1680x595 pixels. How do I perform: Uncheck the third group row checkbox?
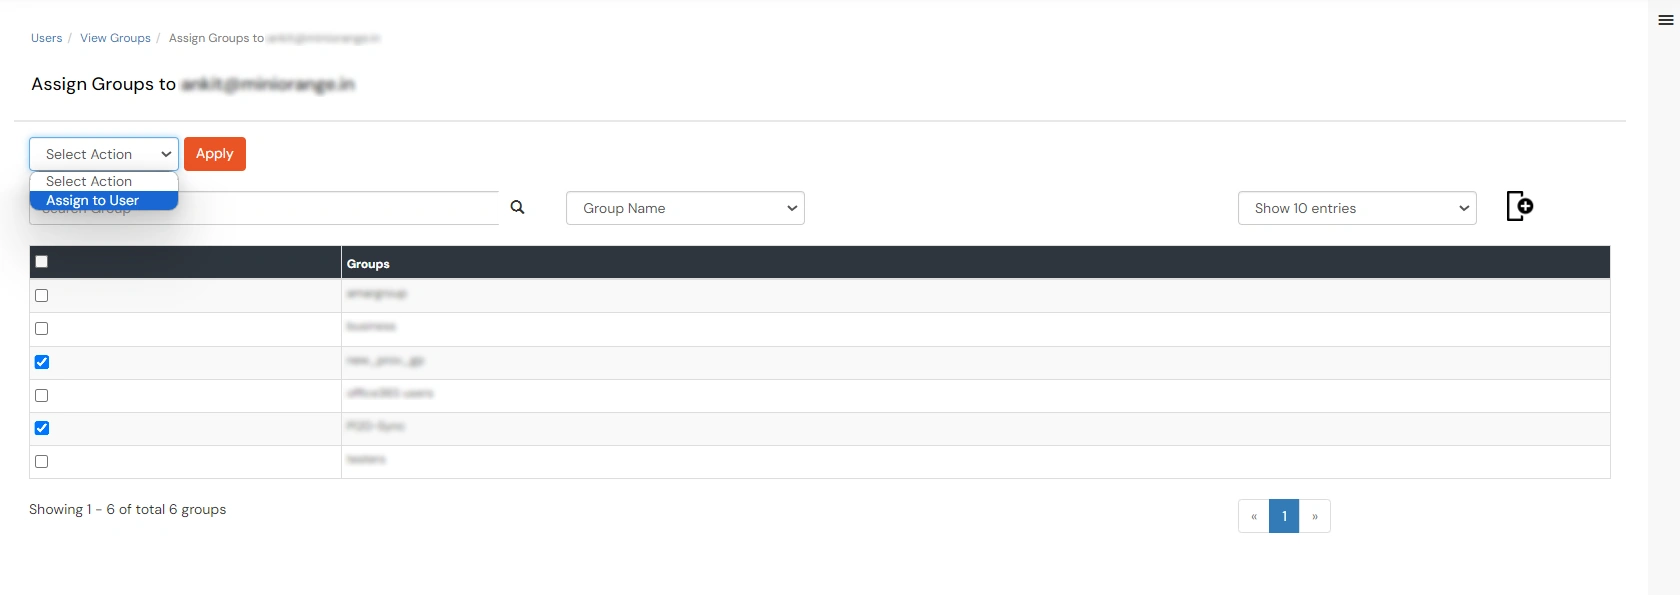pos(41,362)
